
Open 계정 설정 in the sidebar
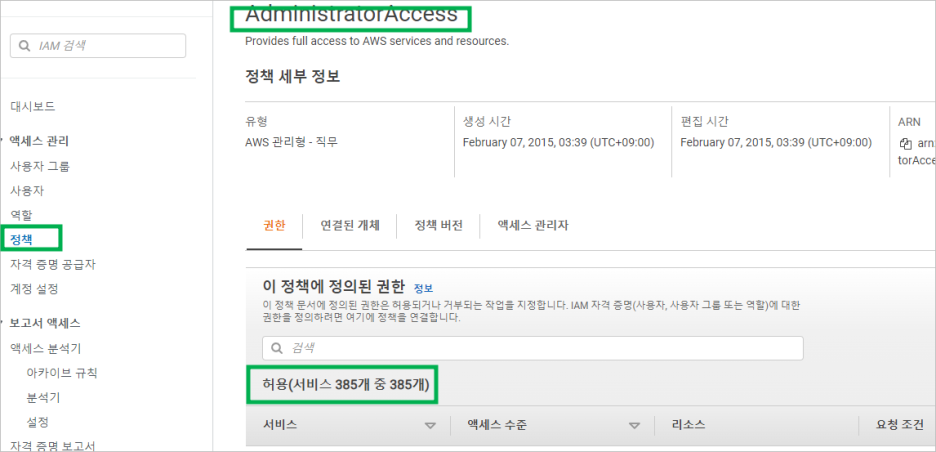(x=34, y=289)
